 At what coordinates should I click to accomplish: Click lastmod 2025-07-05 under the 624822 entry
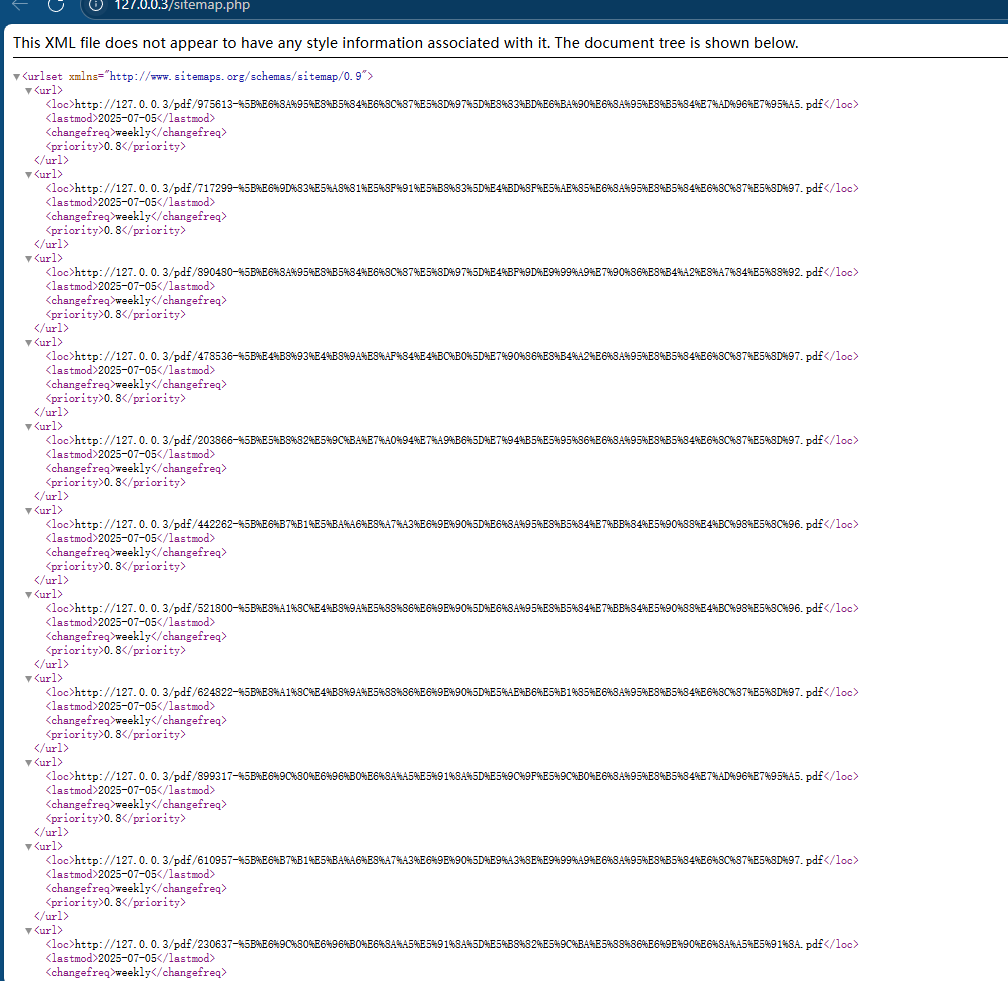pyautogui.click(x=130, y=706)
